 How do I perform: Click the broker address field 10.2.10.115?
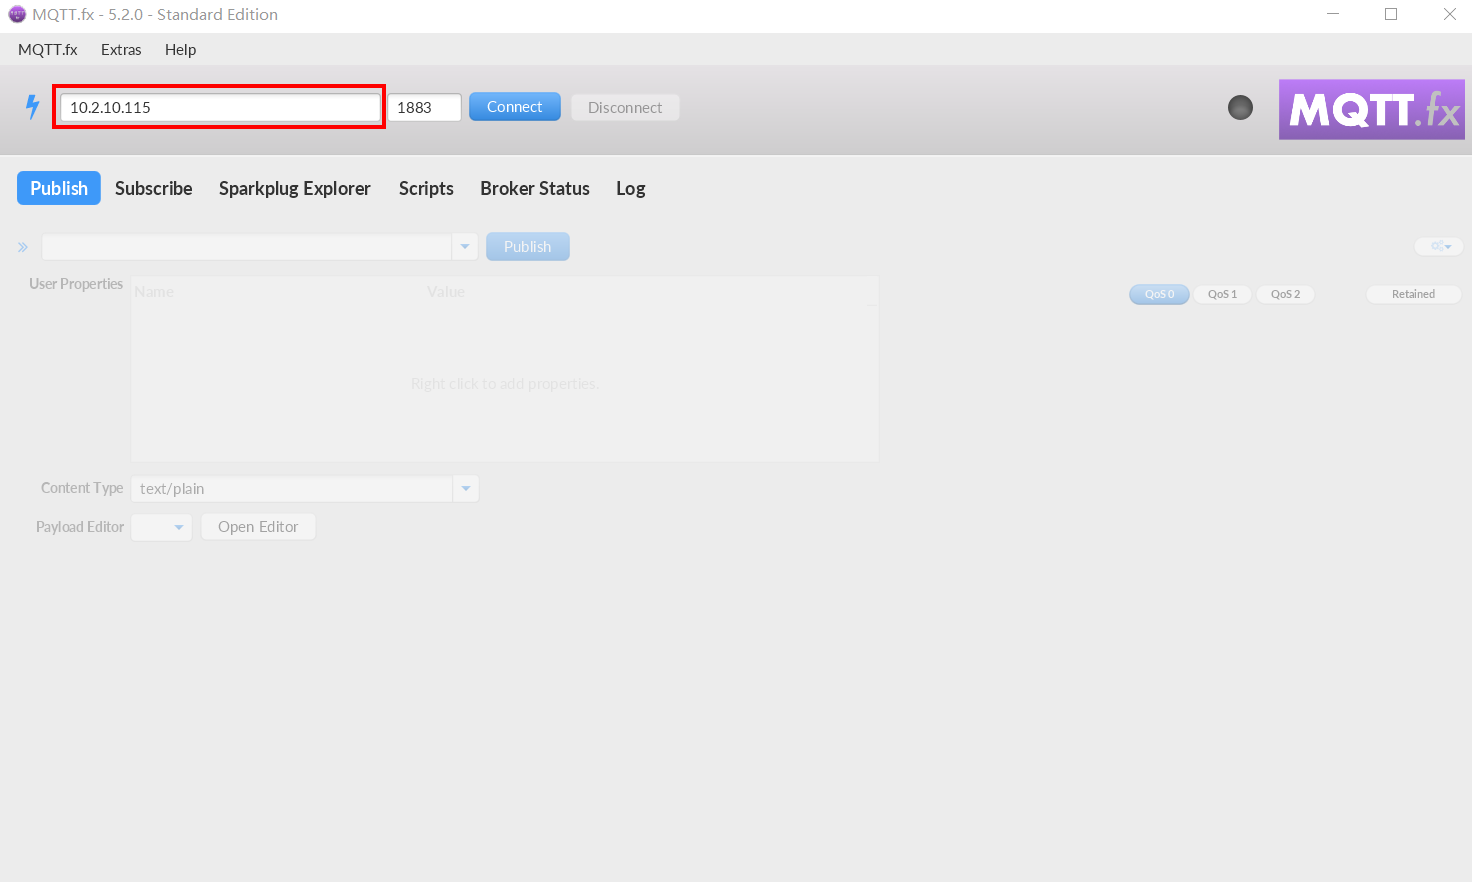(x=219, y=107)
